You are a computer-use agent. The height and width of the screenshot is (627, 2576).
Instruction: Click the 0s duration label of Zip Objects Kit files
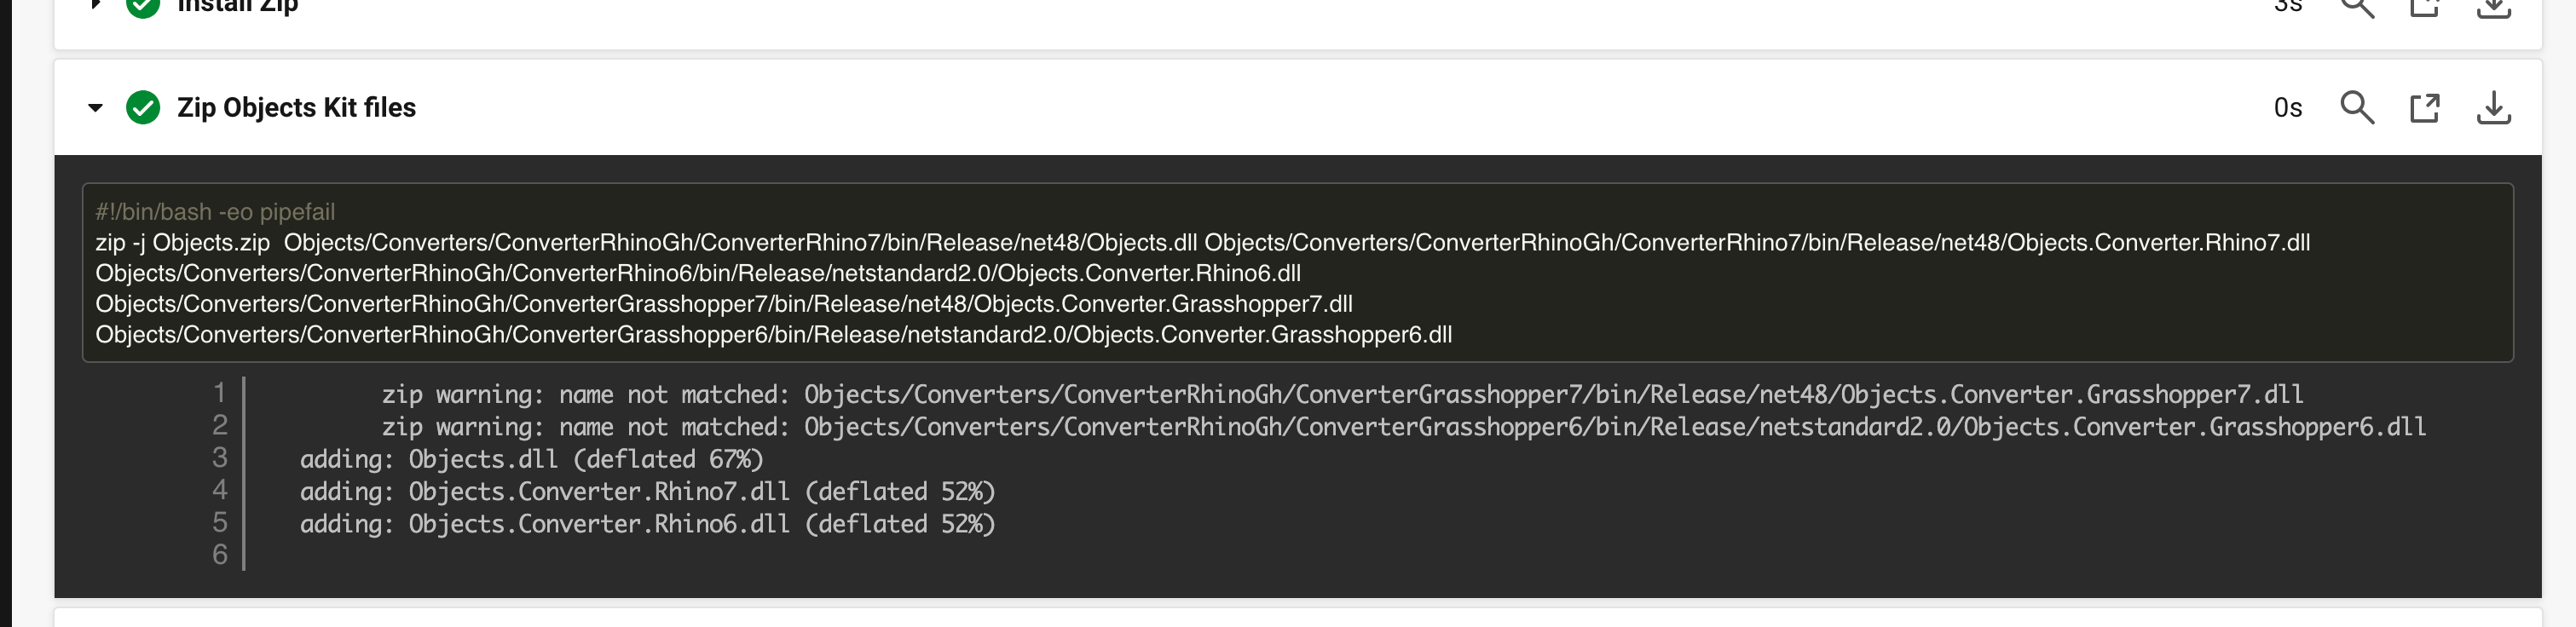click(x=2287, y=107)
